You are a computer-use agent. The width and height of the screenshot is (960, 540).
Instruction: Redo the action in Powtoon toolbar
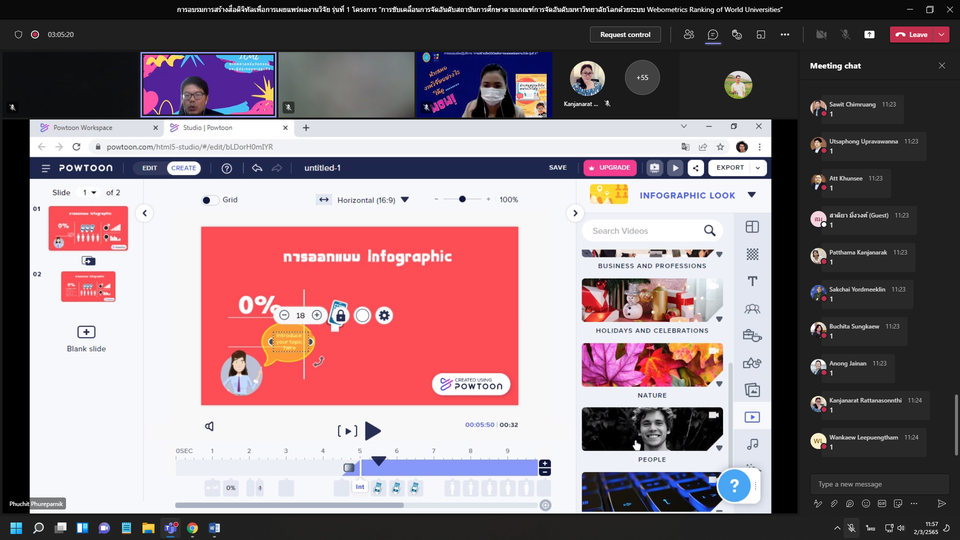tap(277, 168)
